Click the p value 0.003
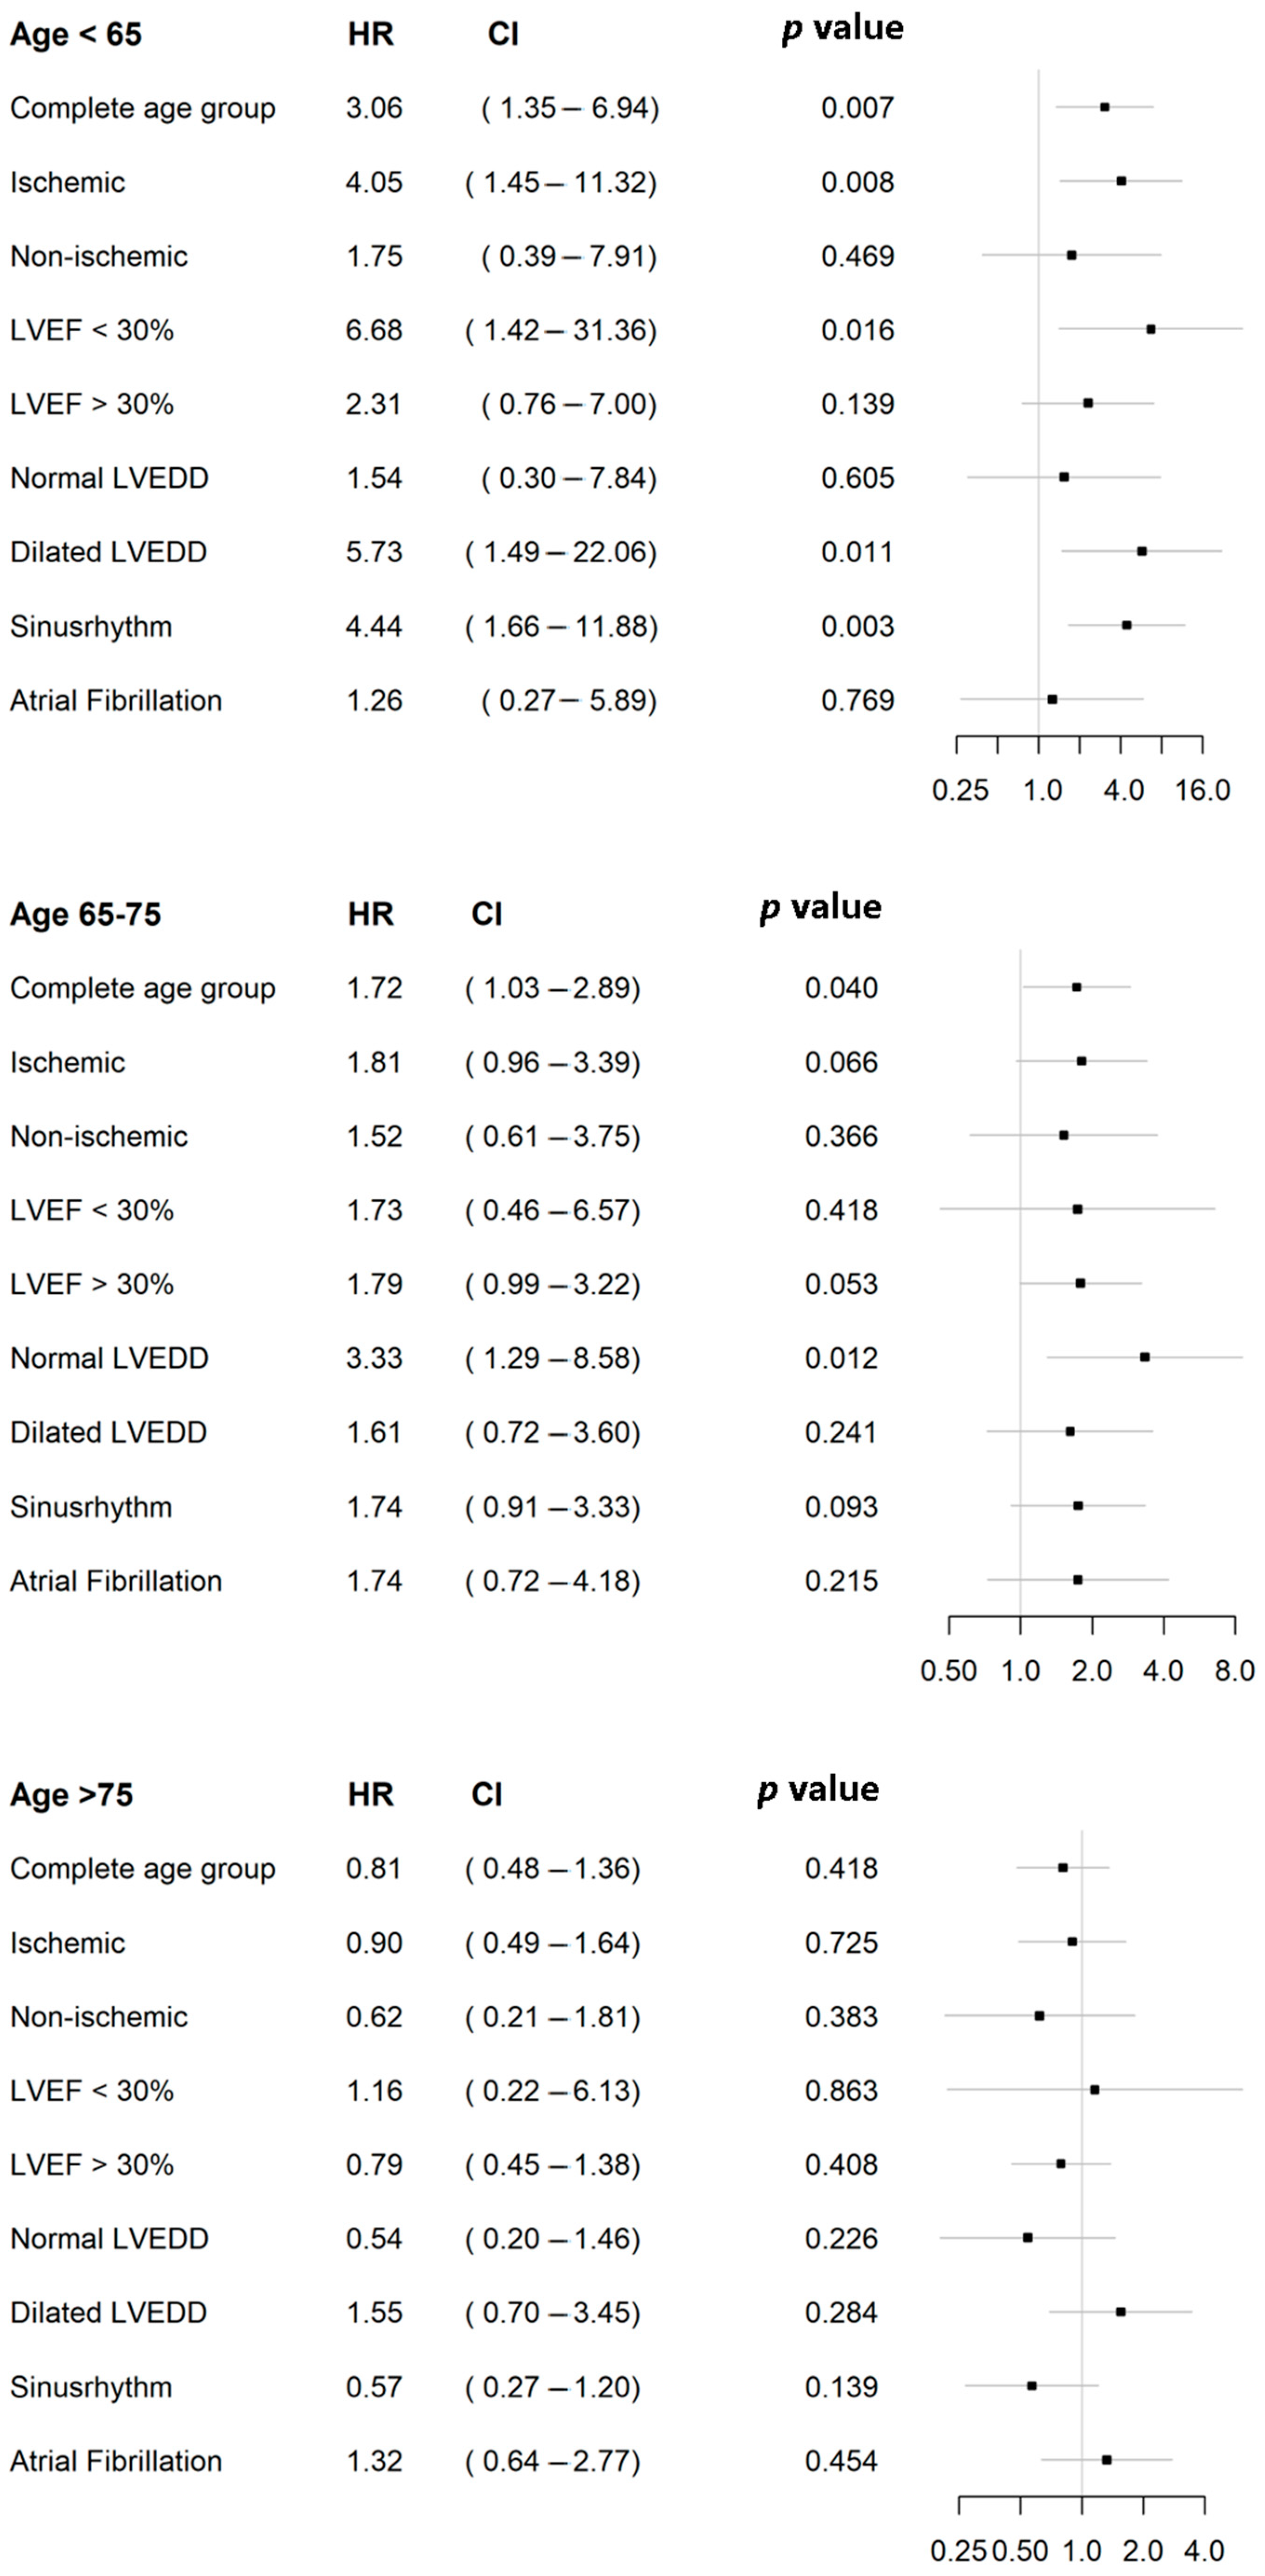The width and height of the screenshot is (1265, 2576). point(857,626)
